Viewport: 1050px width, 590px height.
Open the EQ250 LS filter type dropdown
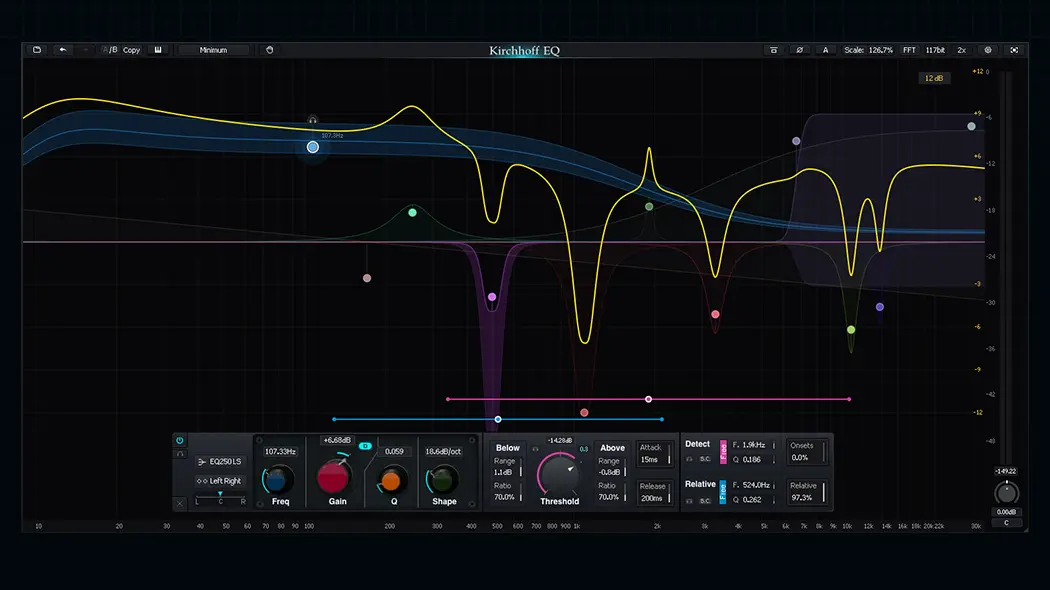click(219, 461)
